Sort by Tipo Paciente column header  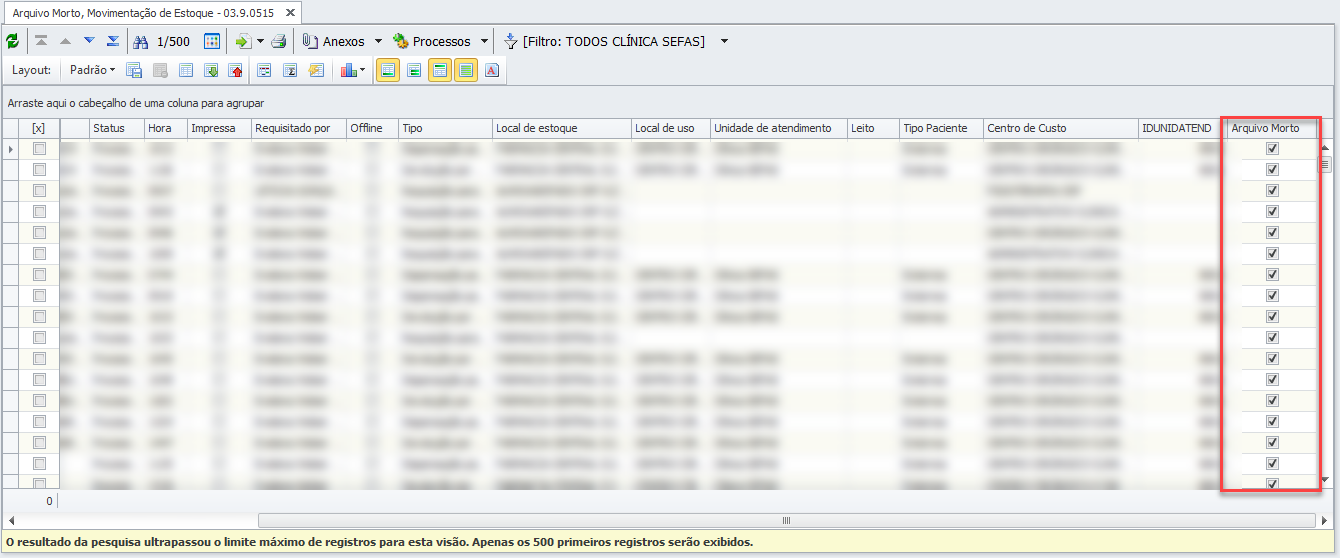(x=940, y=128)
